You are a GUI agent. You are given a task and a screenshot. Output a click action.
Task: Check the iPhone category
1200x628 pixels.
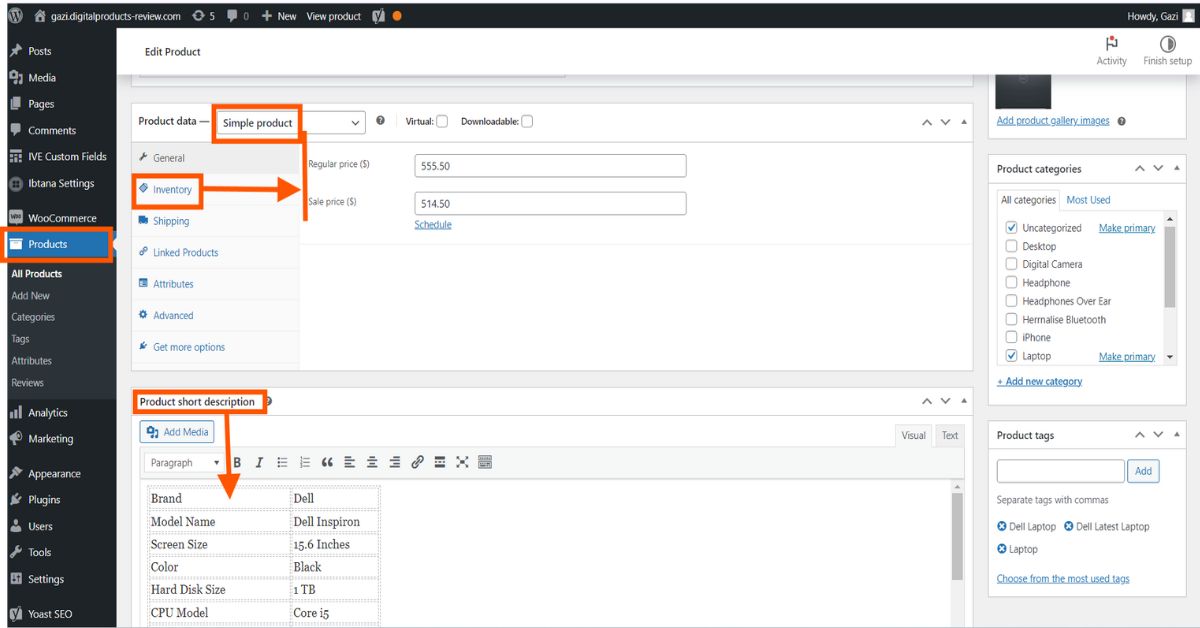click(x=1011, y=338)
